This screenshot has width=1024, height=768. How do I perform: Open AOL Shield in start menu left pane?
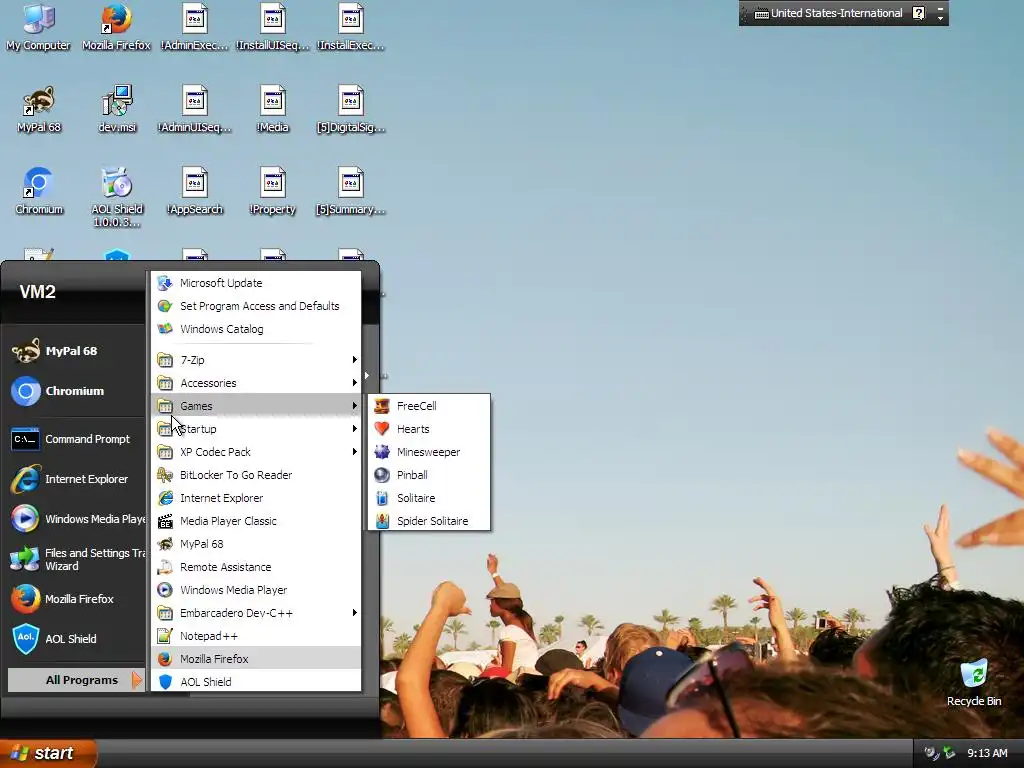click(x=75, y=639)
